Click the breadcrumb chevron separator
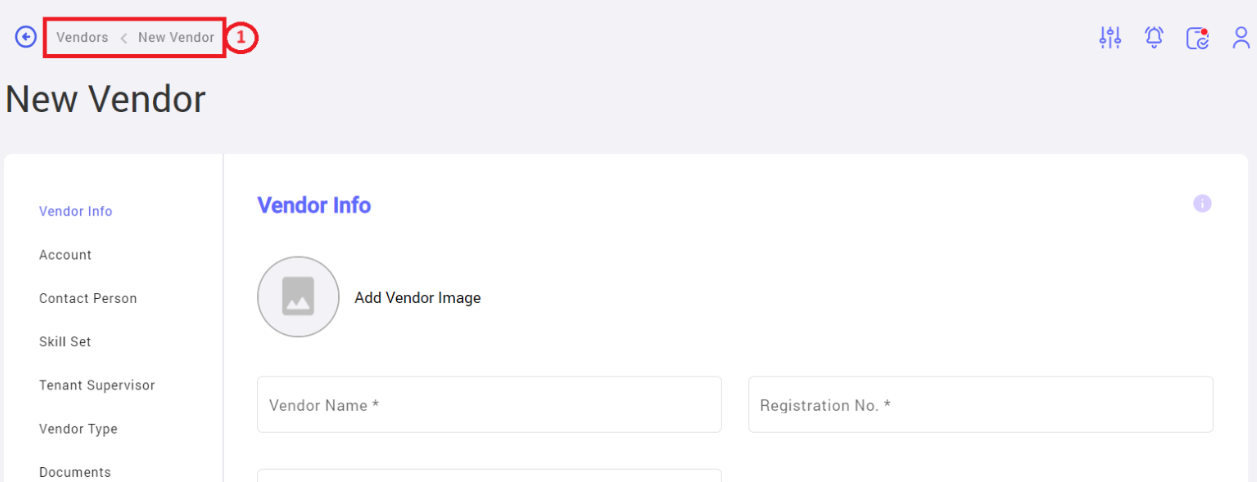Image resolution: width=1257 pixels, height=482 pixels. click(x=123, y=38)
